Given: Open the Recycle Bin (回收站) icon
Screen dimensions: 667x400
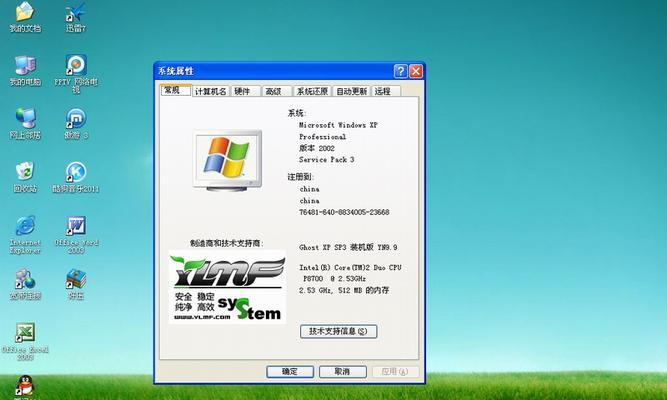Looking at the screenshot, I should (25, 177).
